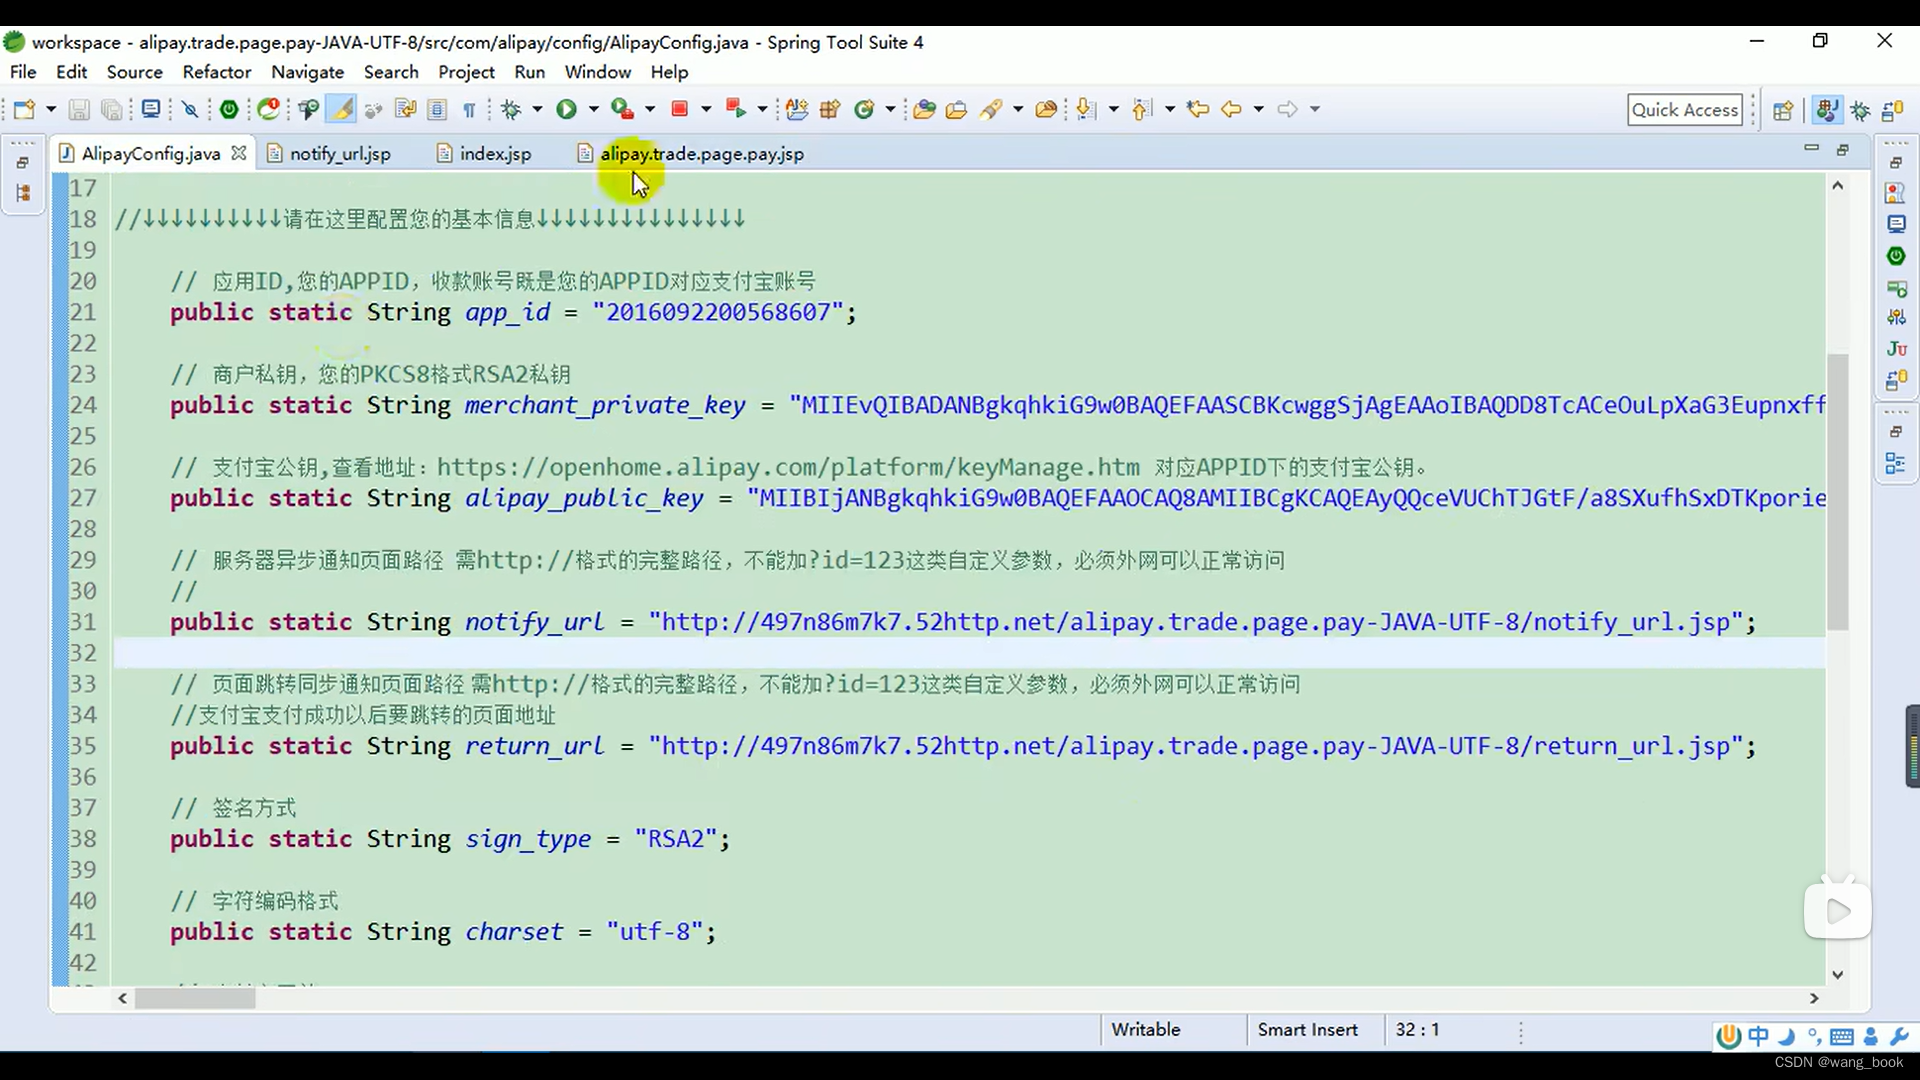
Task: Click the editor scroll-down arrow
Action: tap(1837, 974)
